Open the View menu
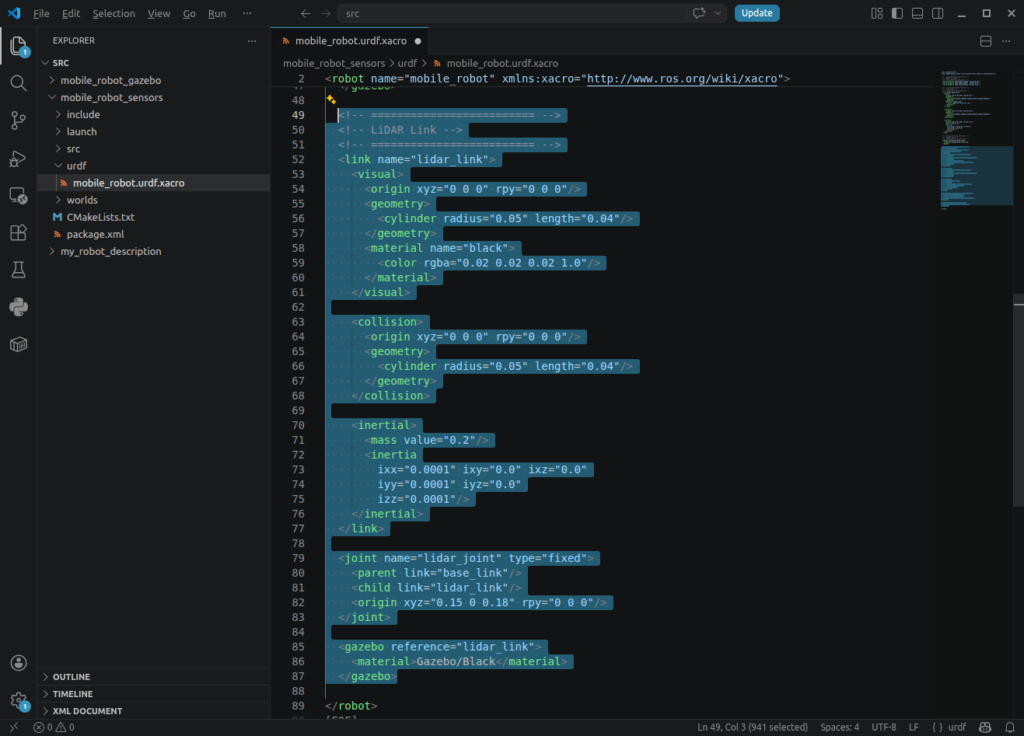Image resolution: width=1024 pixels, height=736 pixels. (x=159, y=13)
